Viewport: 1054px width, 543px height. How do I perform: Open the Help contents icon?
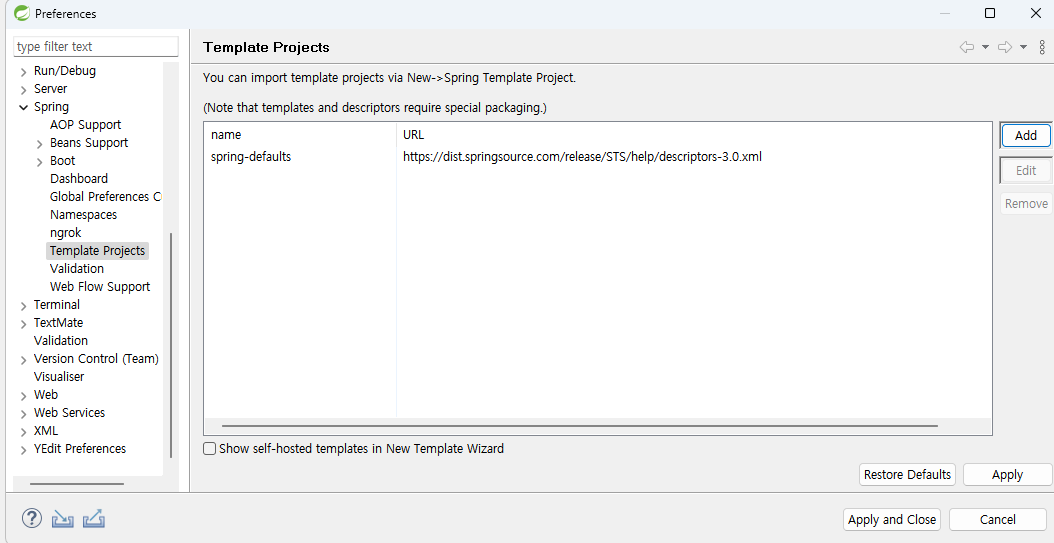32,518
